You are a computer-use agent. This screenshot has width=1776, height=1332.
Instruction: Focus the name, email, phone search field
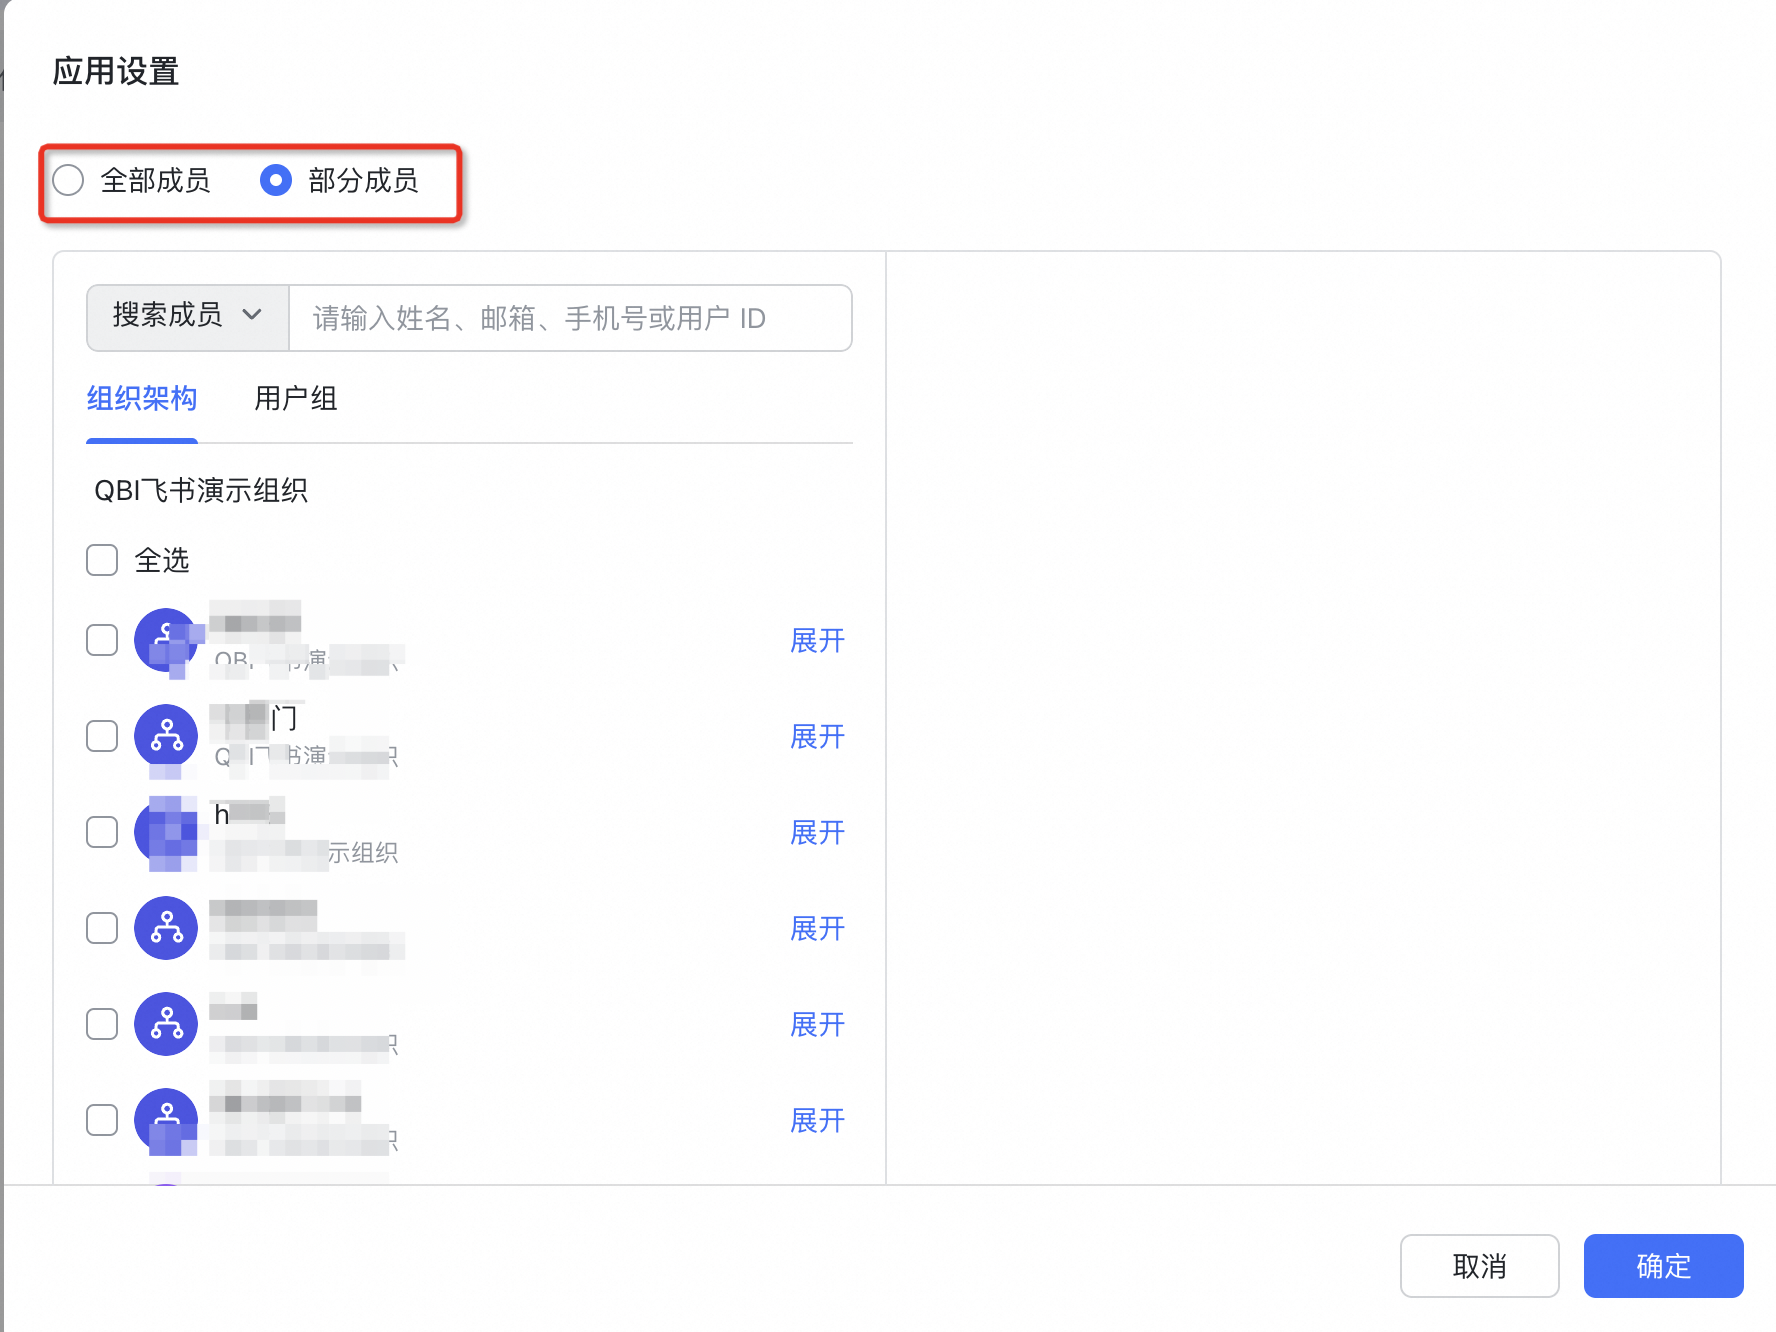tap(570, 317)
